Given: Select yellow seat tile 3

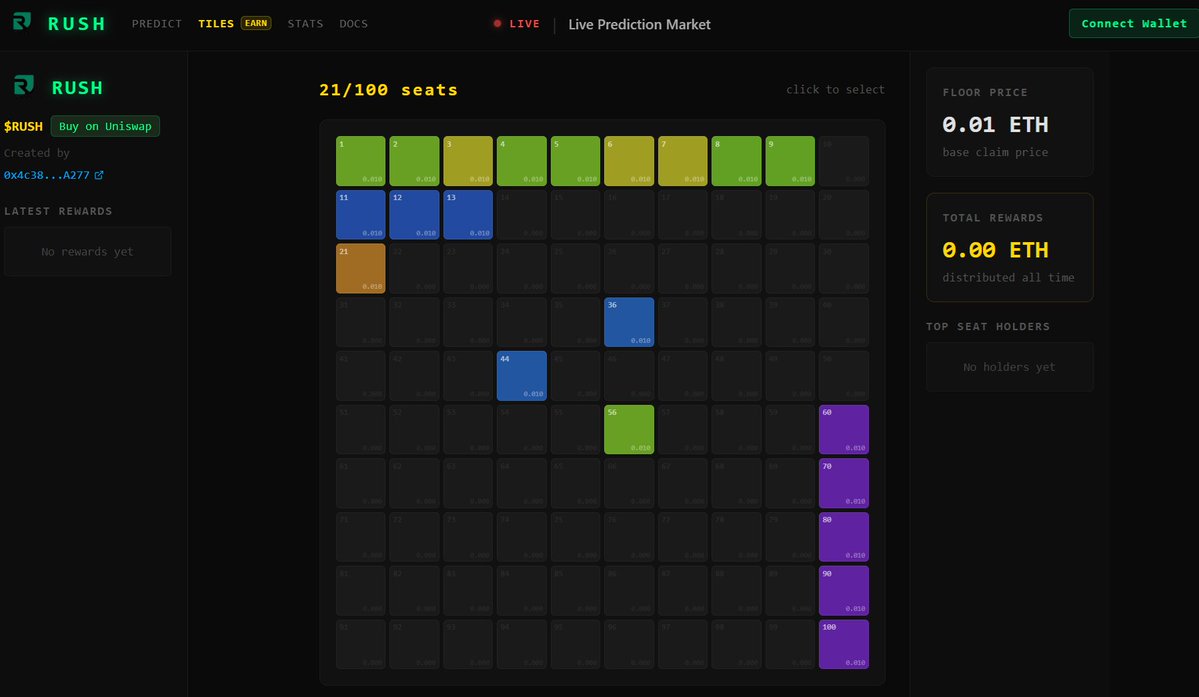Looking at the screenshot, I should (x=468, y=161).
